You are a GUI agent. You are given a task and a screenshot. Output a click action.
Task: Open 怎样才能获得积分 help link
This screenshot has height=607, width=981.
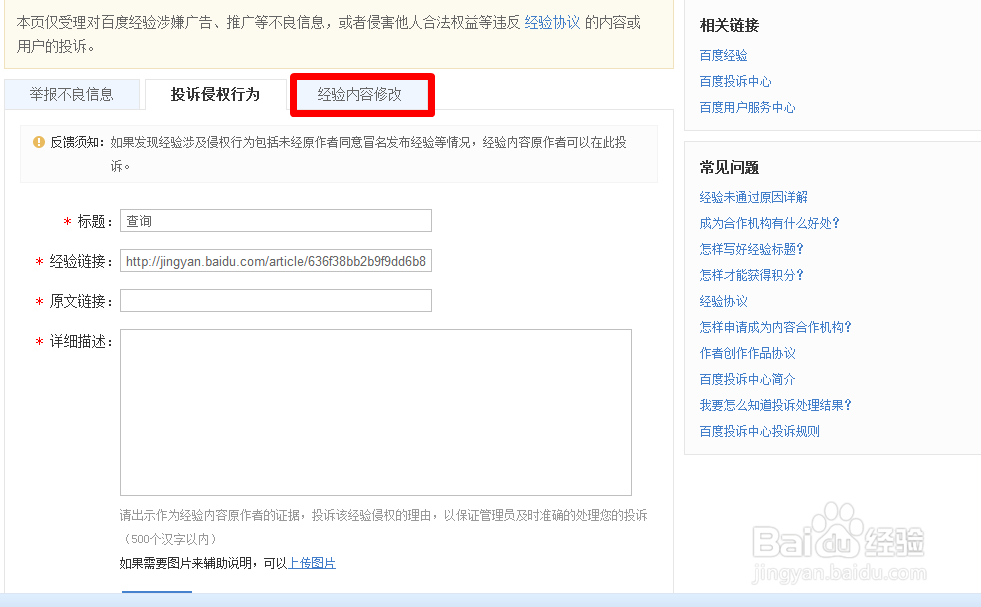click(750, 274)
